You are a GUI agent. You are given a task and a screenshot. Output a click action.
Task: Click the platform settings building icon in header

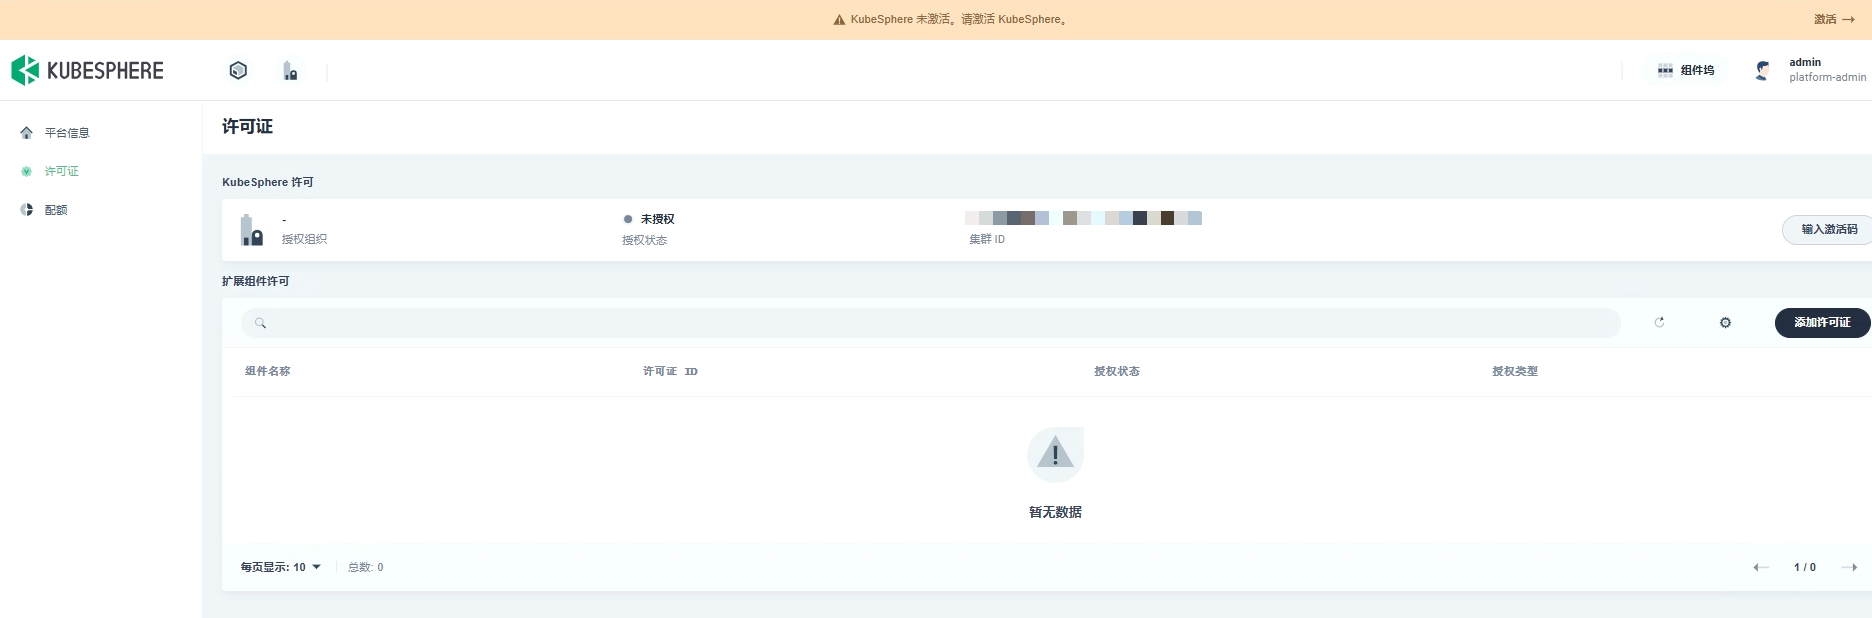290,71
